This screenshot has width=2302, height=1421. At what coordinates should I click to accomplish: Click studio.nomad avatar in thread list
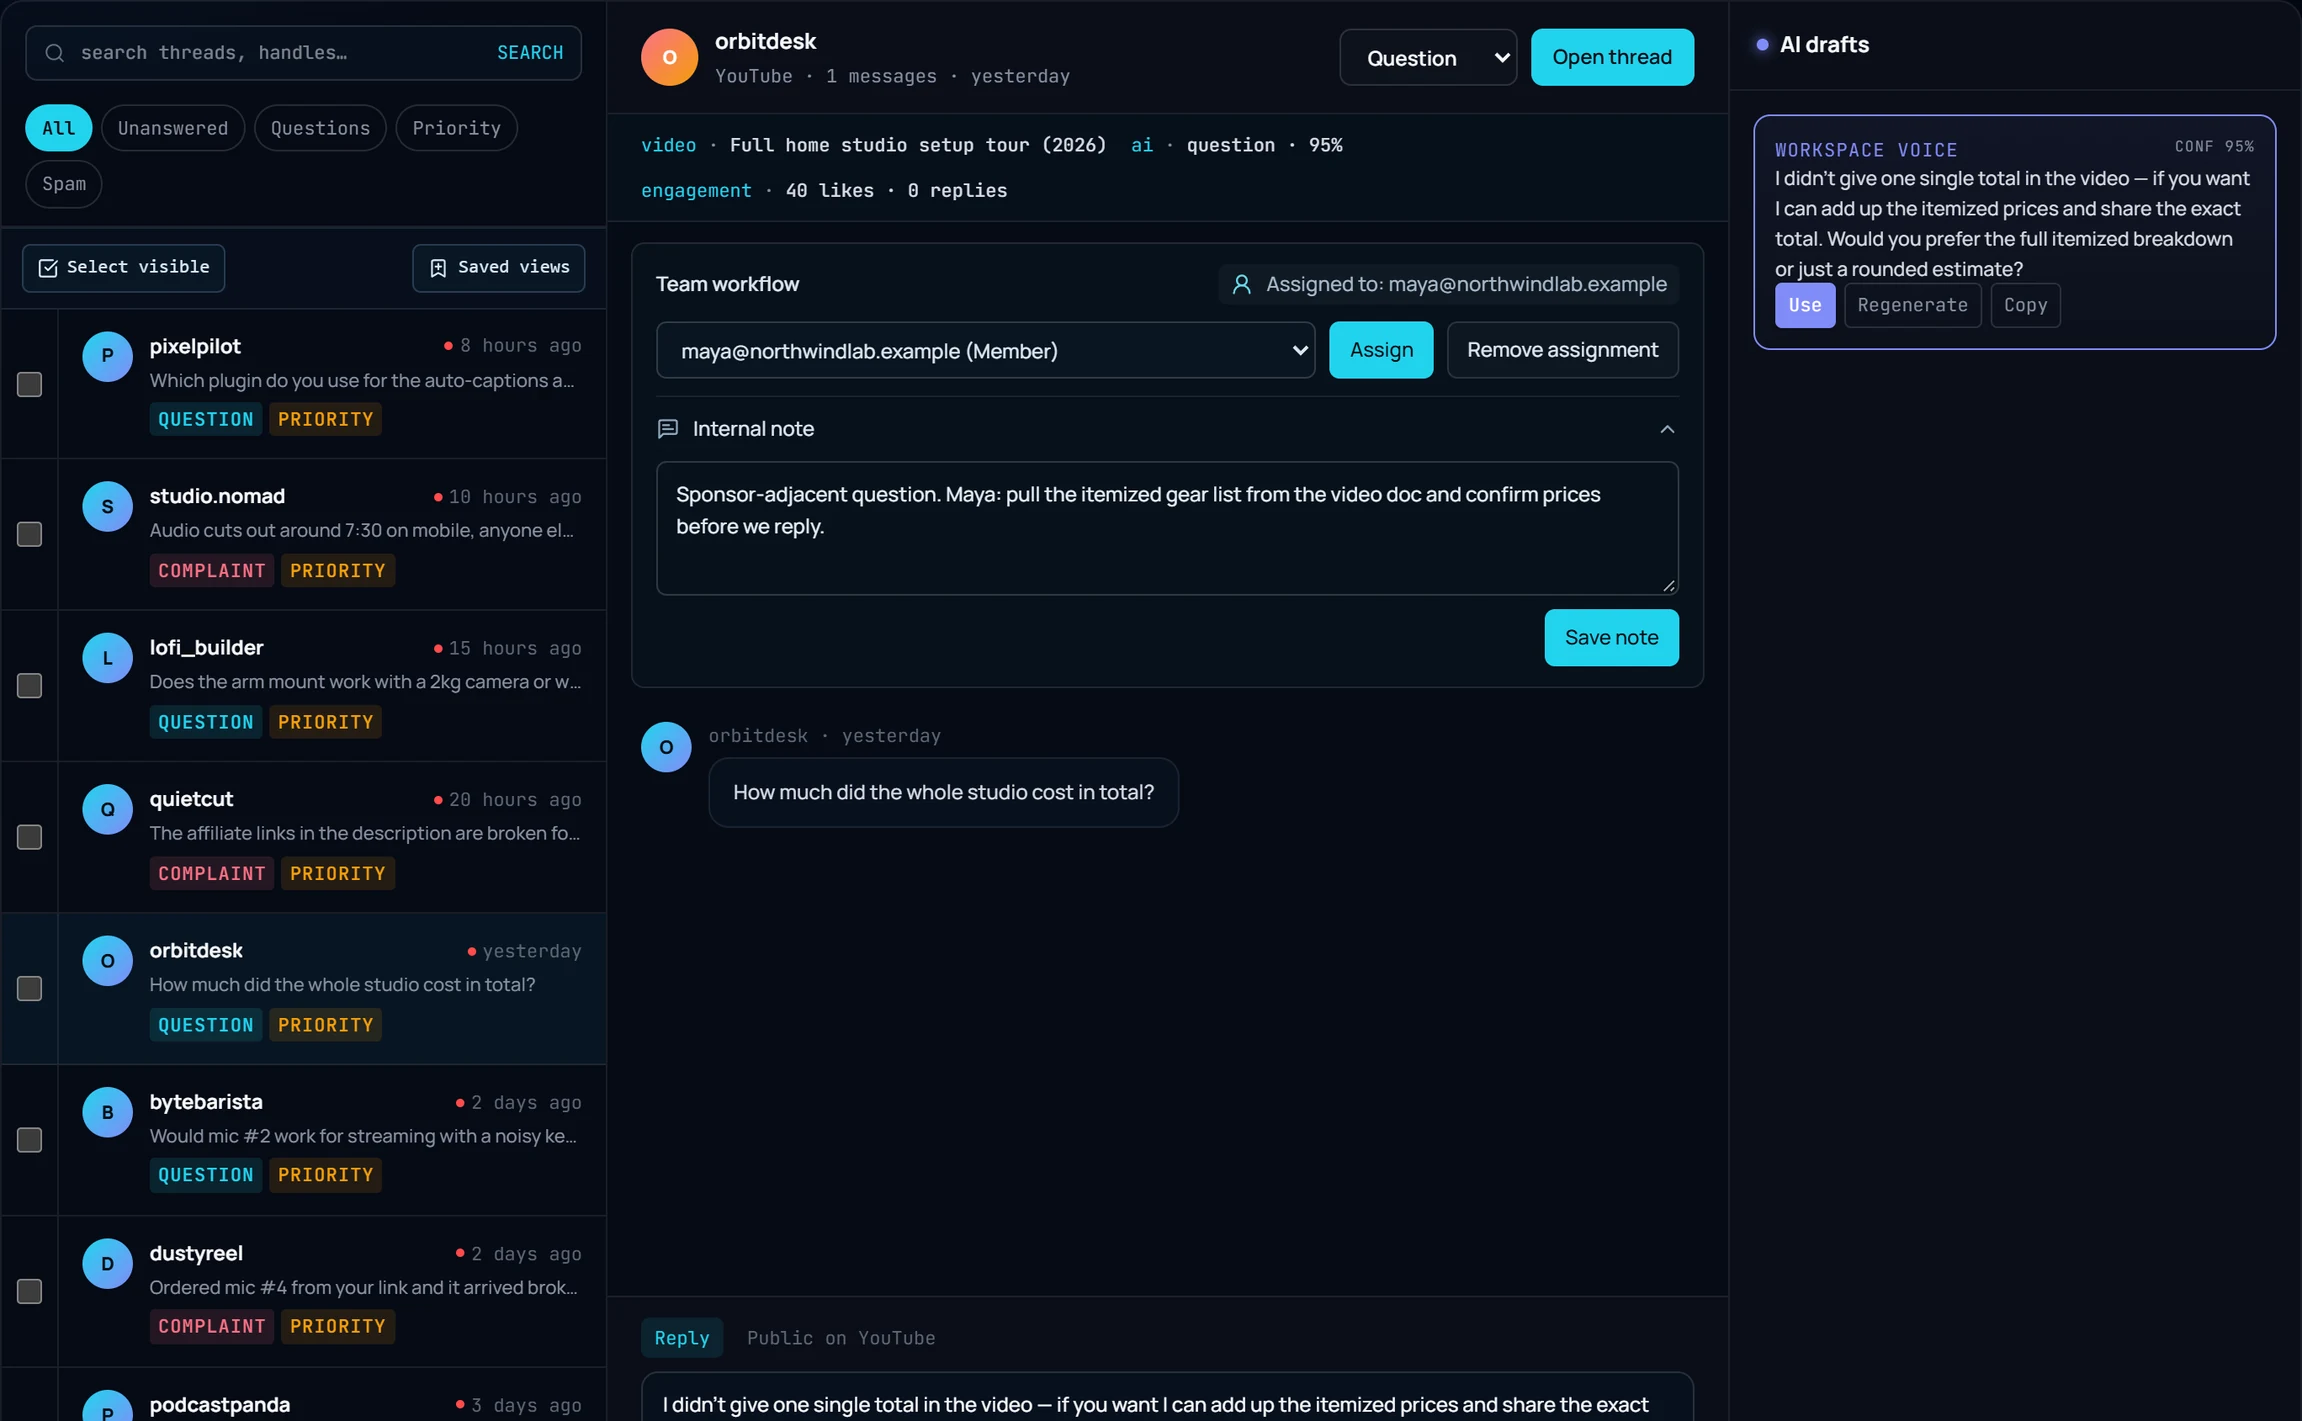tap(107, 506)
